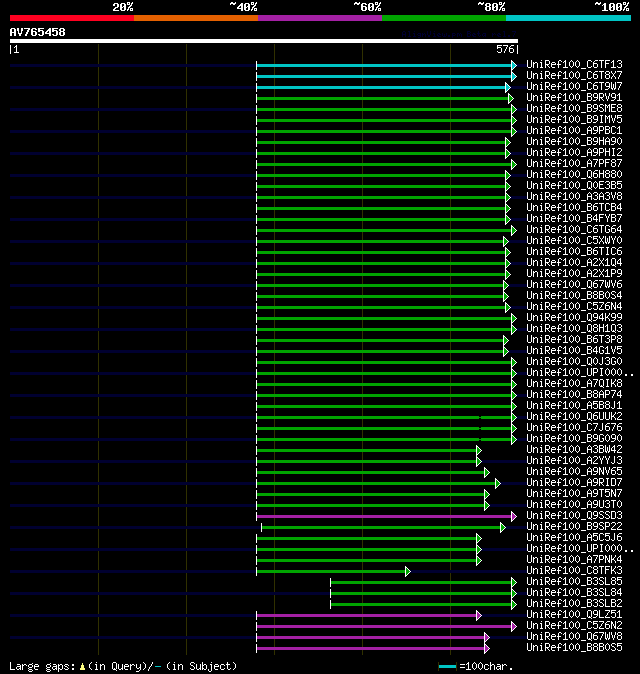The width and height of the screenshot is (640, 674).
Task: Click the red 20% identity legend segment
Action: [x=72, y=18]
